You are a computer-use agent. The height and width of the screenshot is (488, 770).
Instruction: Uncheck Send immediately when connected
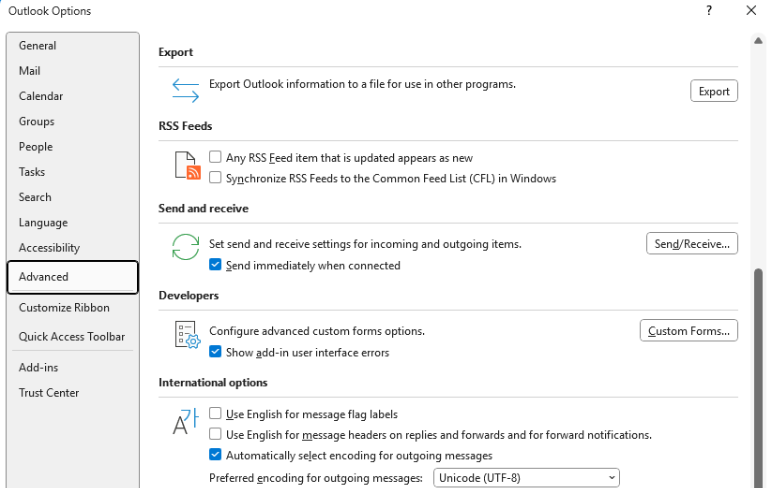click(x=216, y=265)
